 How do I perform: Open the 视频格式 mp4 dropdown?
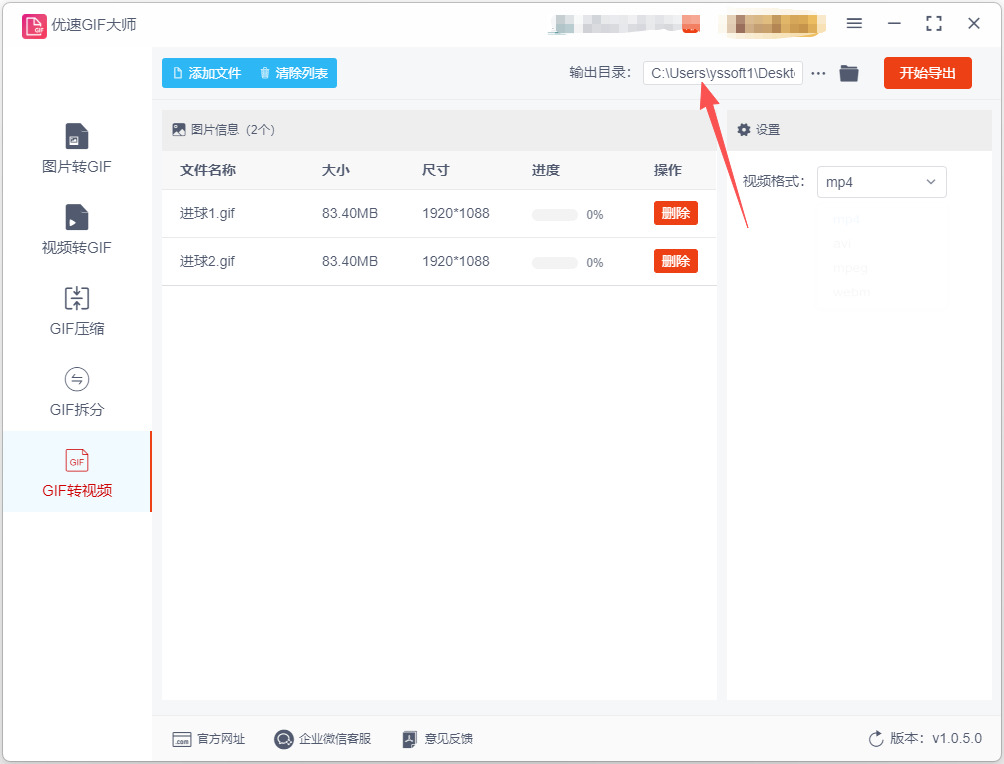click(881, 182)
